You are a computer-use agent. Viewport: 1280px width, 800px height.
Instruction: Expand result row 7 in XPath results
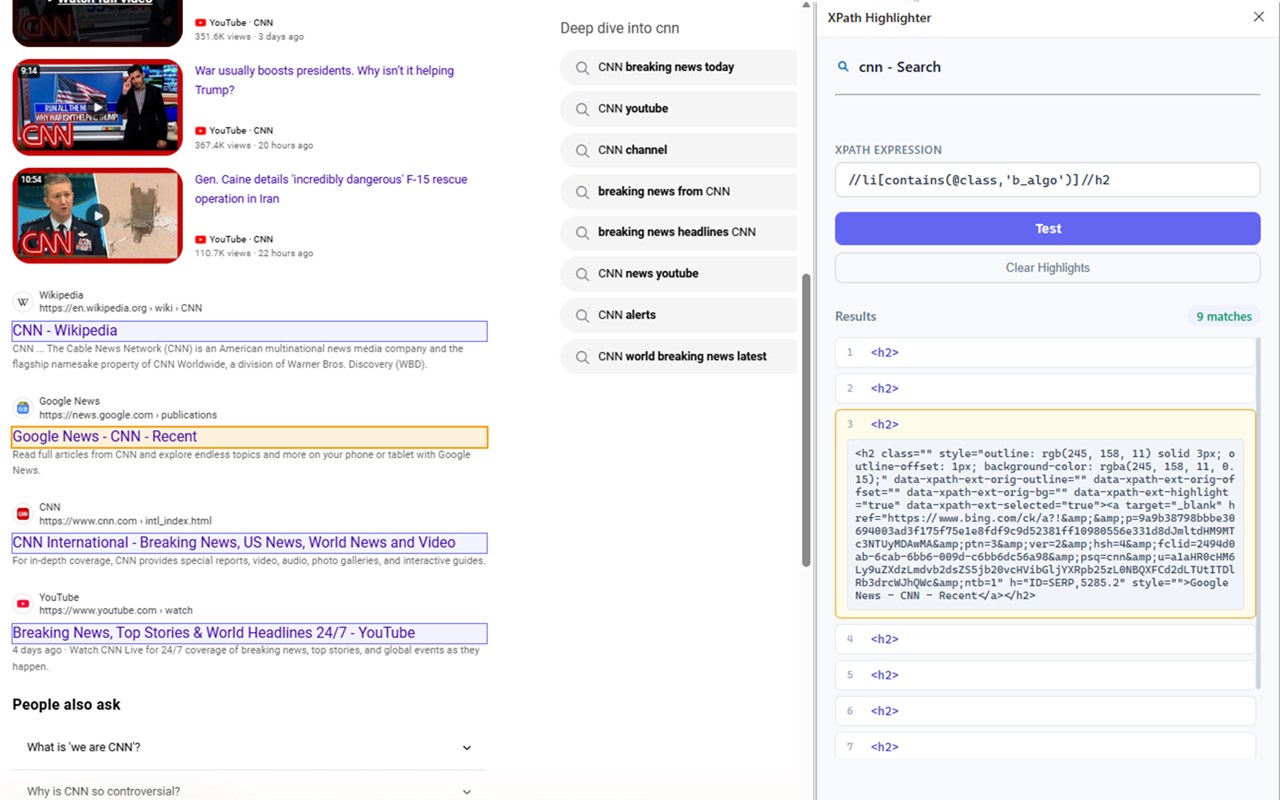click(1046, 747)
